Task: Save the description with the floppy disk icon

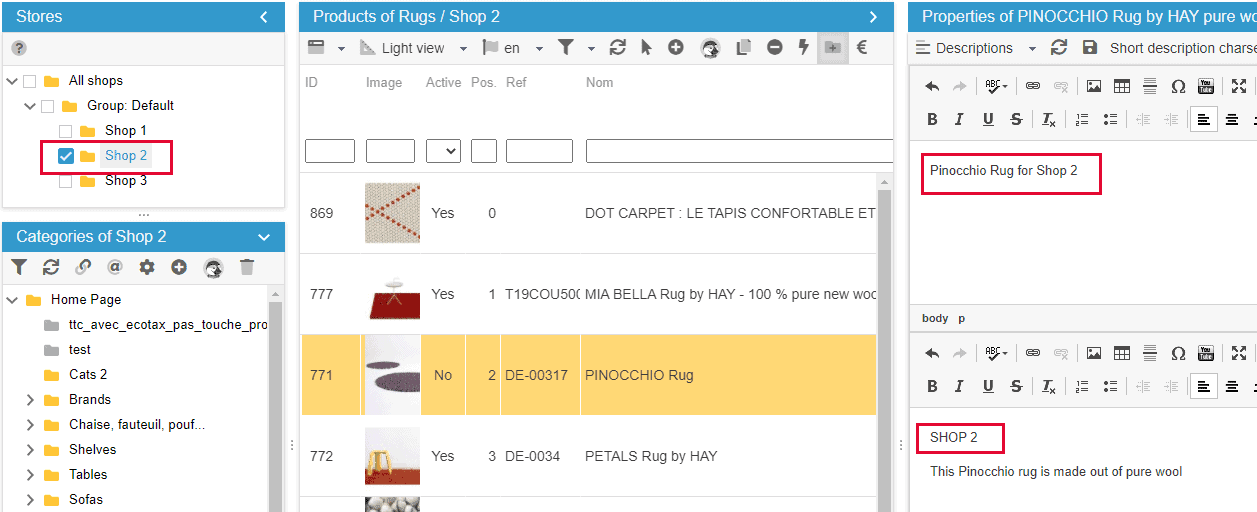Action: coord(1090,48)
